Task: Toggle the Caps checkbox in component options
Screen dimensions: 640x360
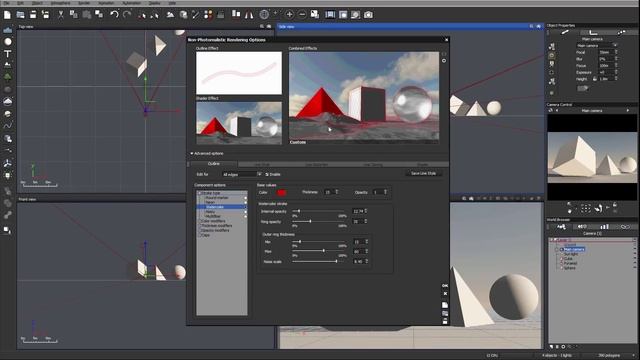Action: [x=200, y=235]
